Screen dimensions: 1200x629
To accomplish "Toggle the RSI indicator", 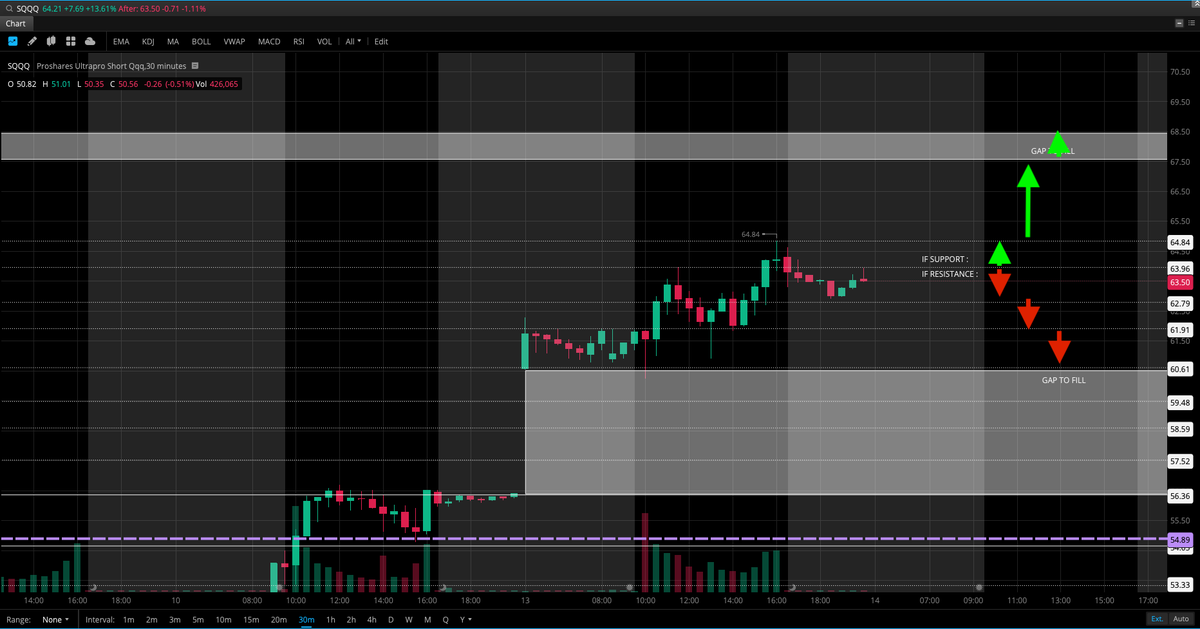I will click(299, 42).
